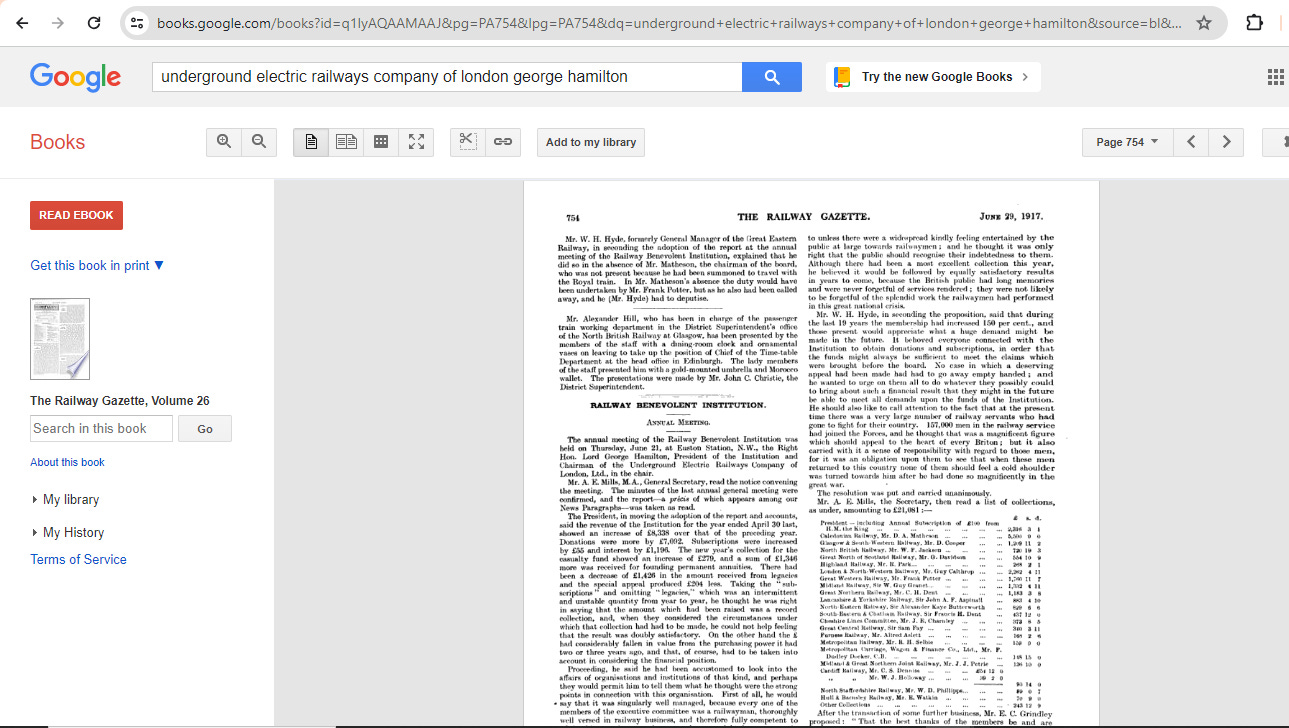Open the browser extensions puzzle icon
Image resolution: width=1289 pixels, height=728 pixels.
1254,22
